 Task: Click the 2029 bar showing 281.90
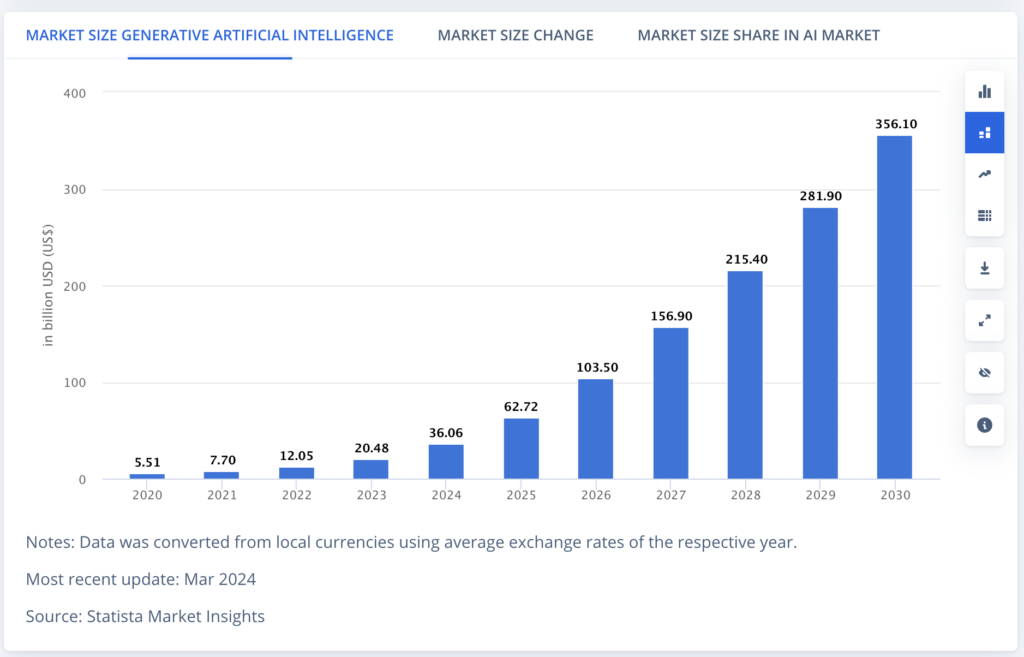click(819, 343)
